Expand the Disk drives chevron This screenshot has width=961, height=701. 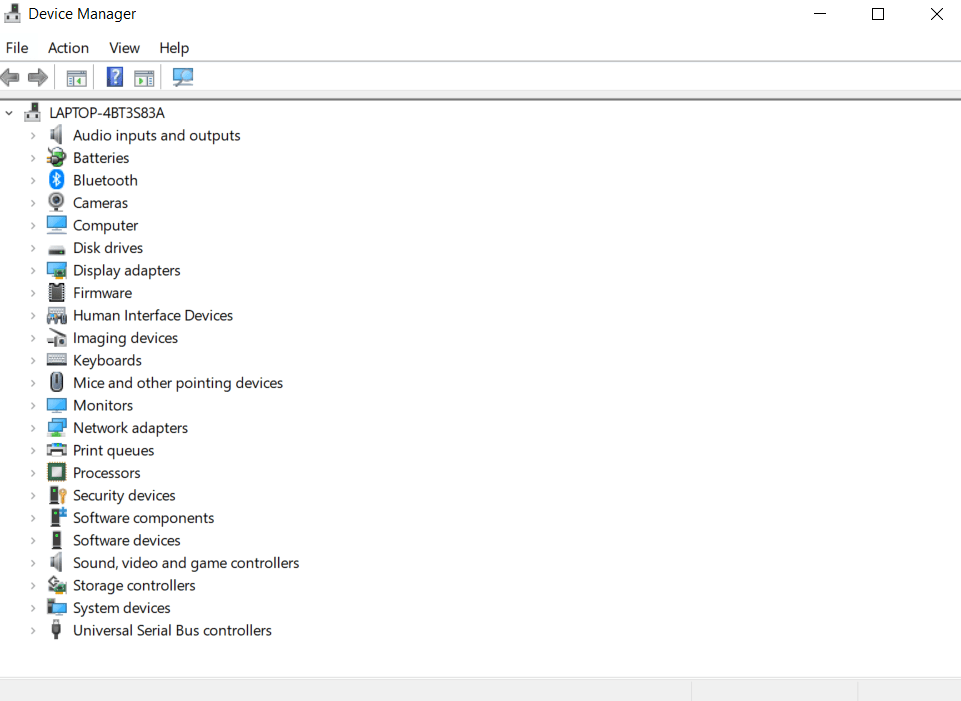tap(33, 248)
